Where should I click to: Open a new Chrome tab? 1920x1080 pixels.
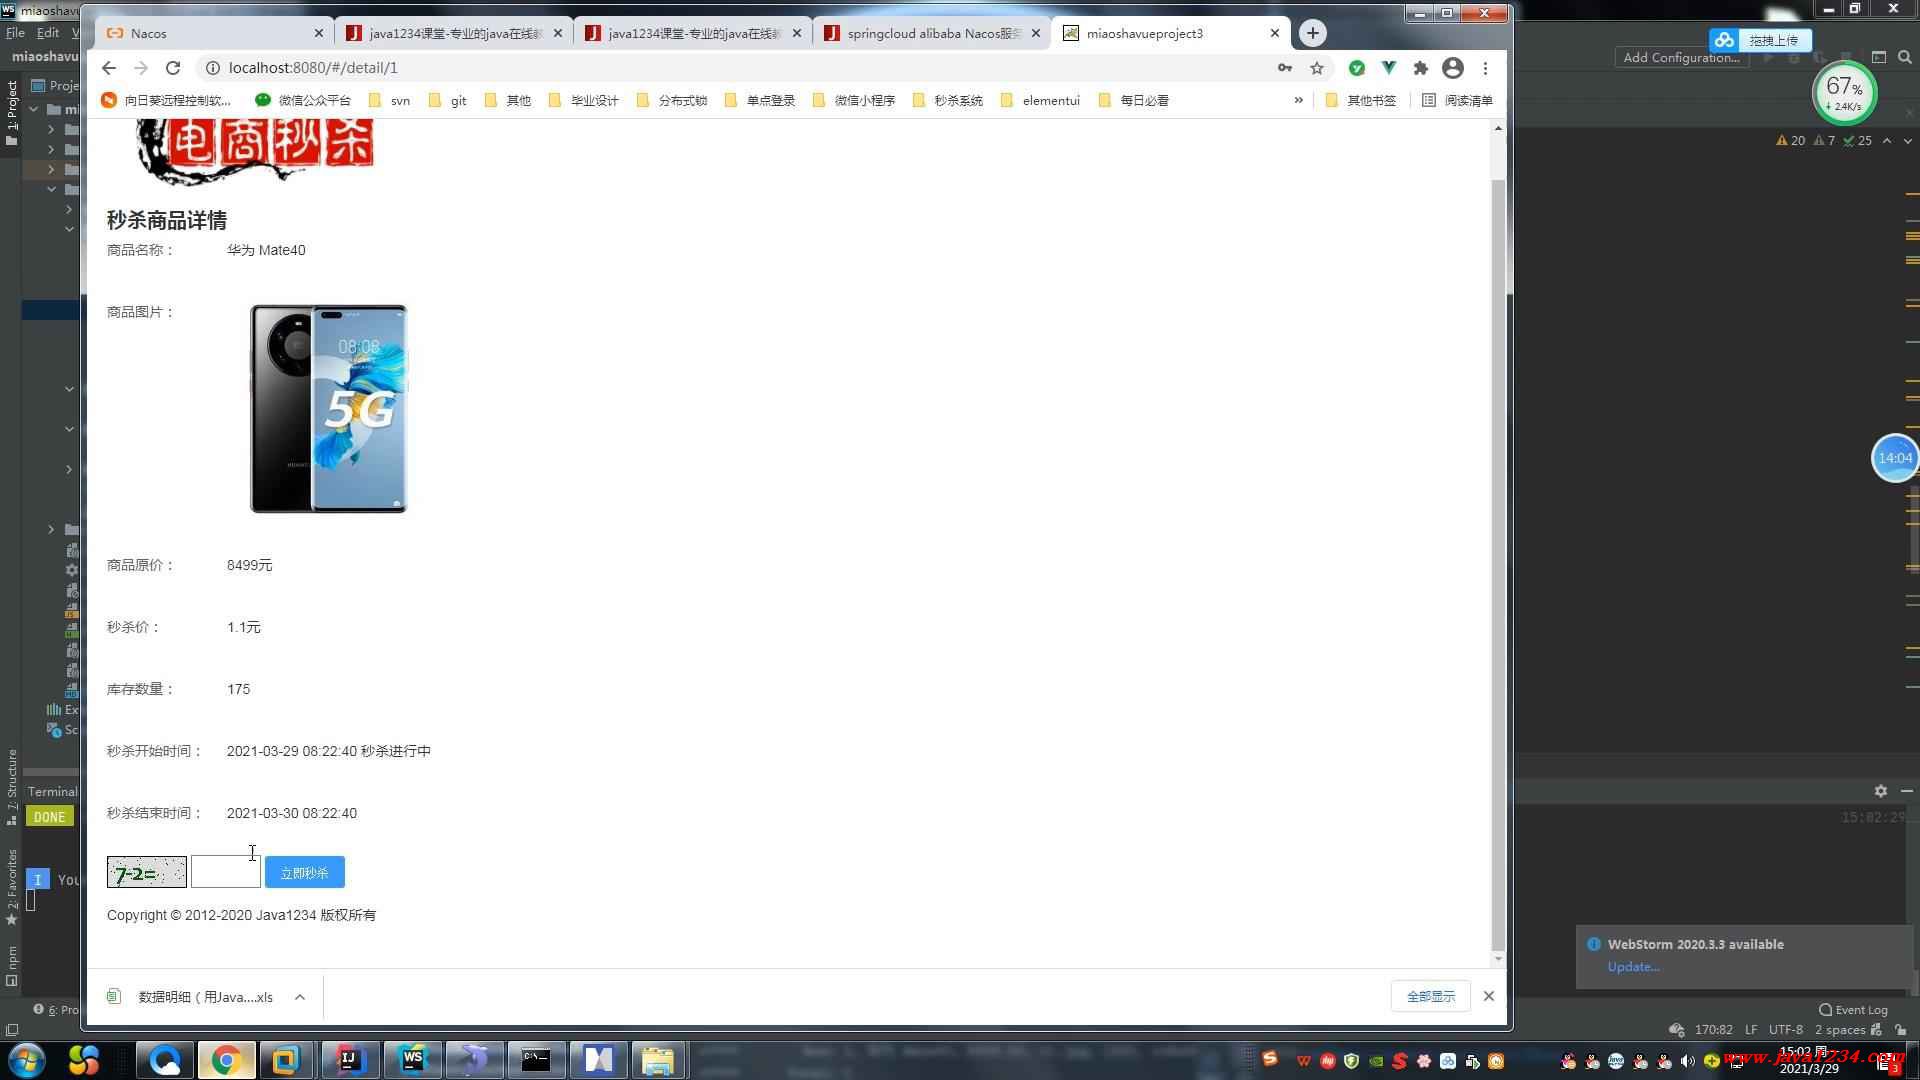(1313, 33)
